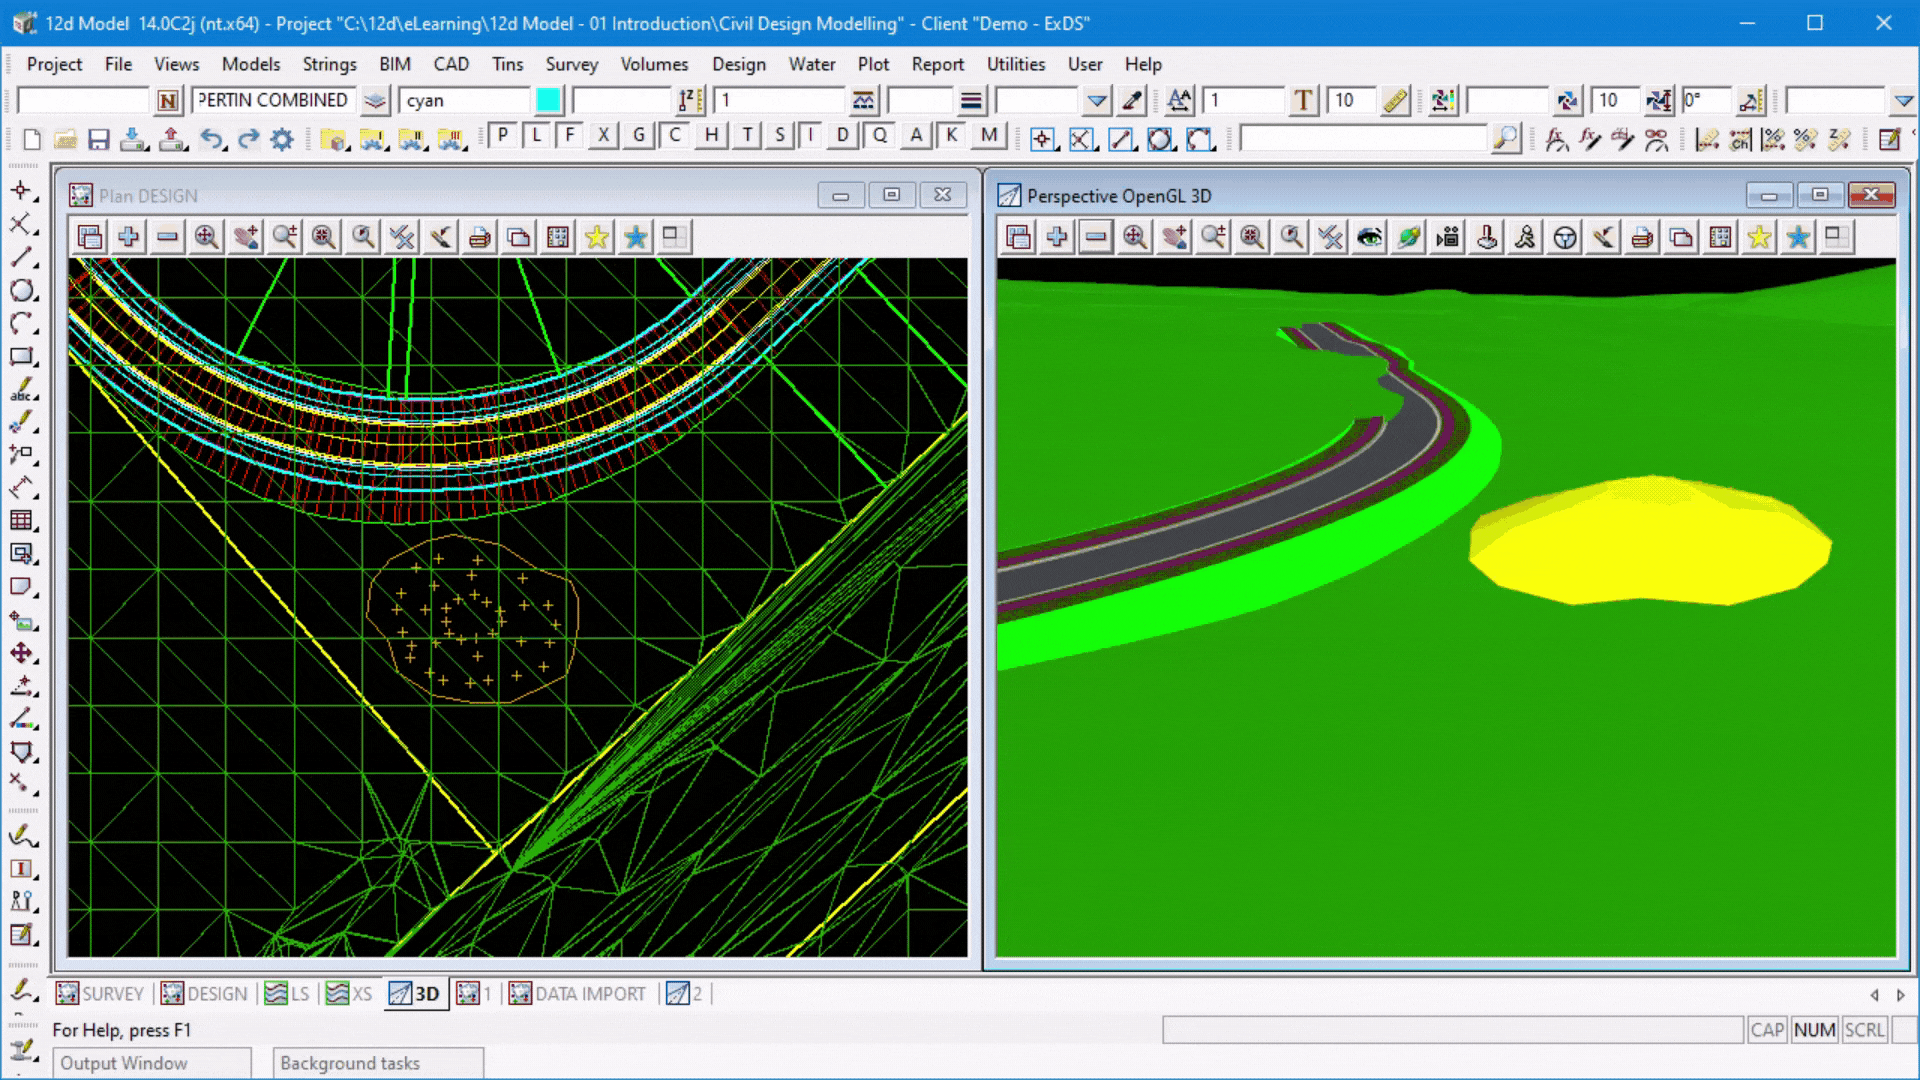1920x1080 pixels.
Task: Click the walk-through person icon in Perspective view
Action: [1525, 237]
